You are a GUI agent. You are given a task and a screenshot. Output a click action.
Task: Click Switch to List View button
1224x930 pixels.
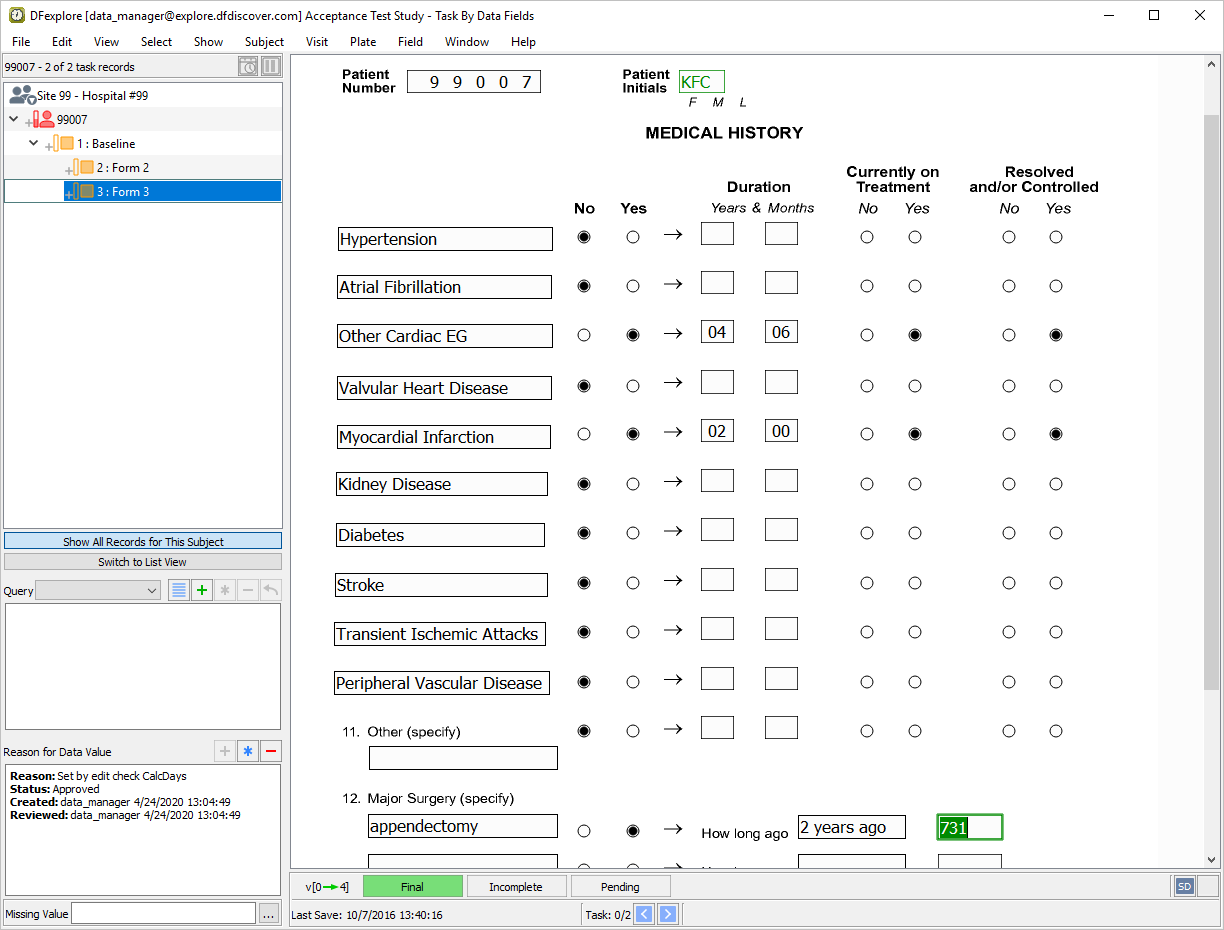click(x=143, y=562)
